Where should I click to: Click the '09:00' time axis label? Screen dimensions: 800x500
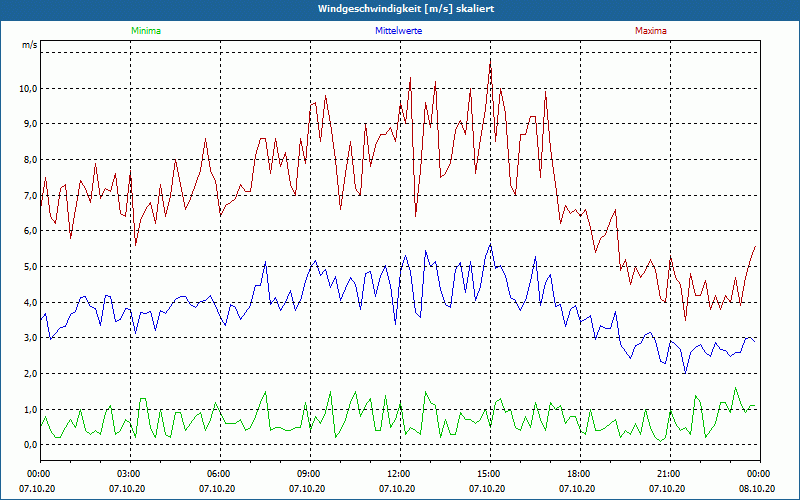pyautogui.click(x=307, y=474)
